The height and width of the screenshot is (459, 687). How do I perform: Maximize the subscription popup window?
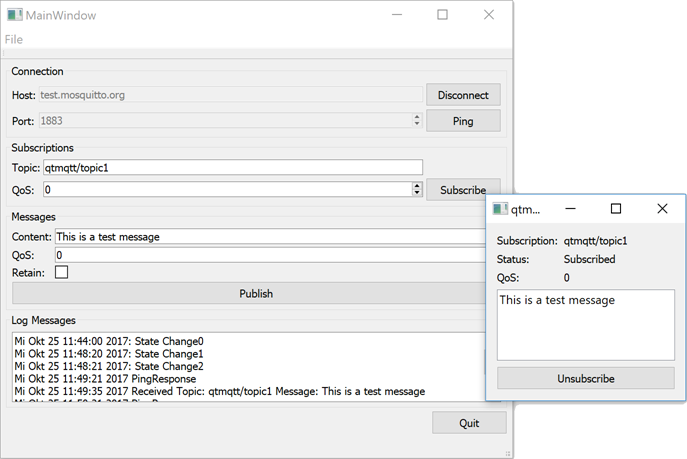(x=616, y=209)
